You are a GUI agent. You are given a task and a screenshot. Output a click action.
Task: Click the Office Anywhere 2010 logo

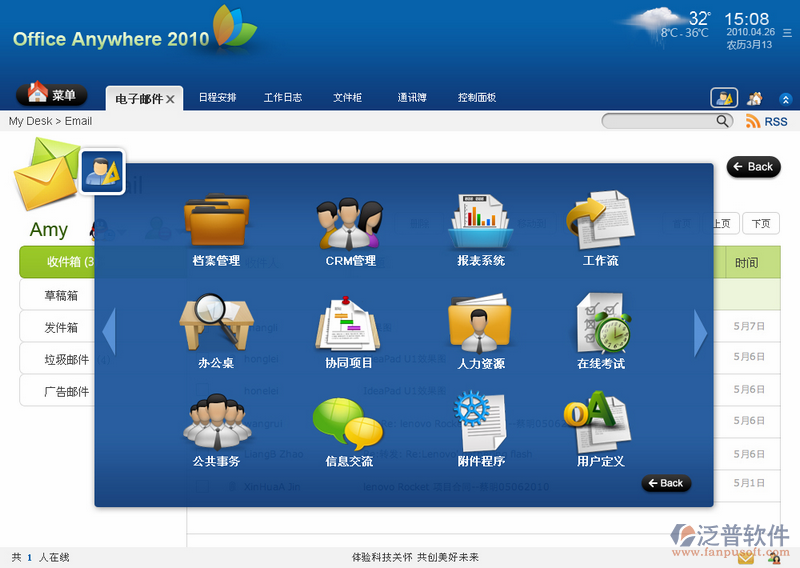click(x=135, y=31)
